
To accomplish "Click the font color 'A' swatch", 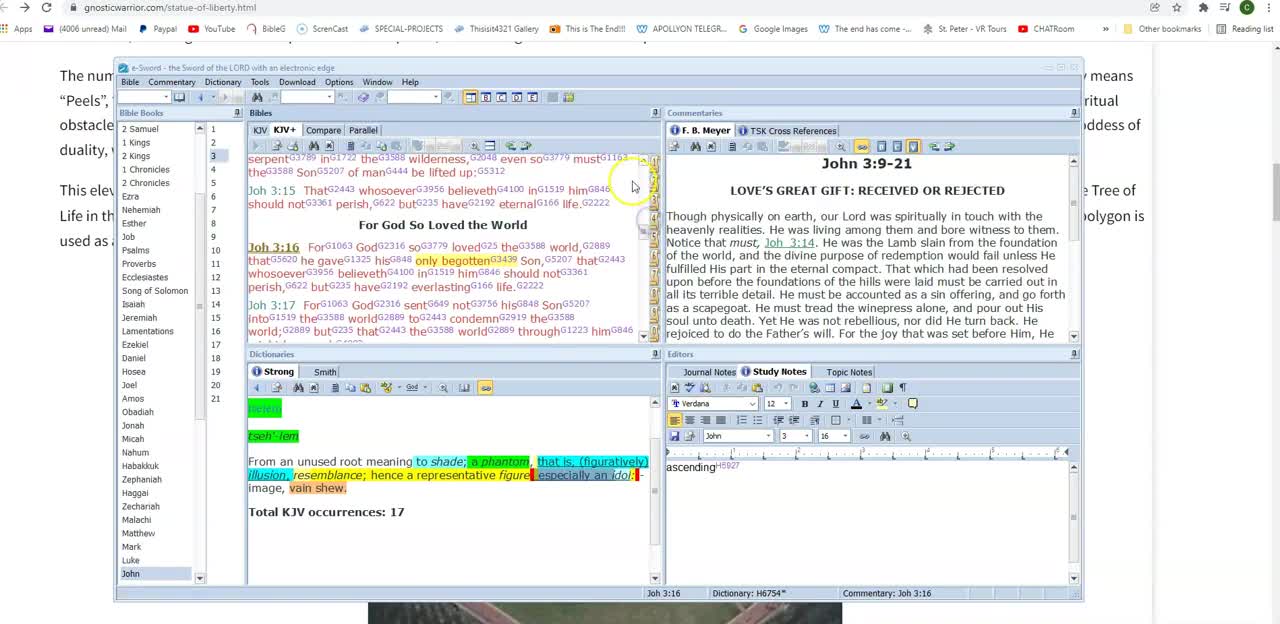I will pyautogui.click(x=856, y=404).
